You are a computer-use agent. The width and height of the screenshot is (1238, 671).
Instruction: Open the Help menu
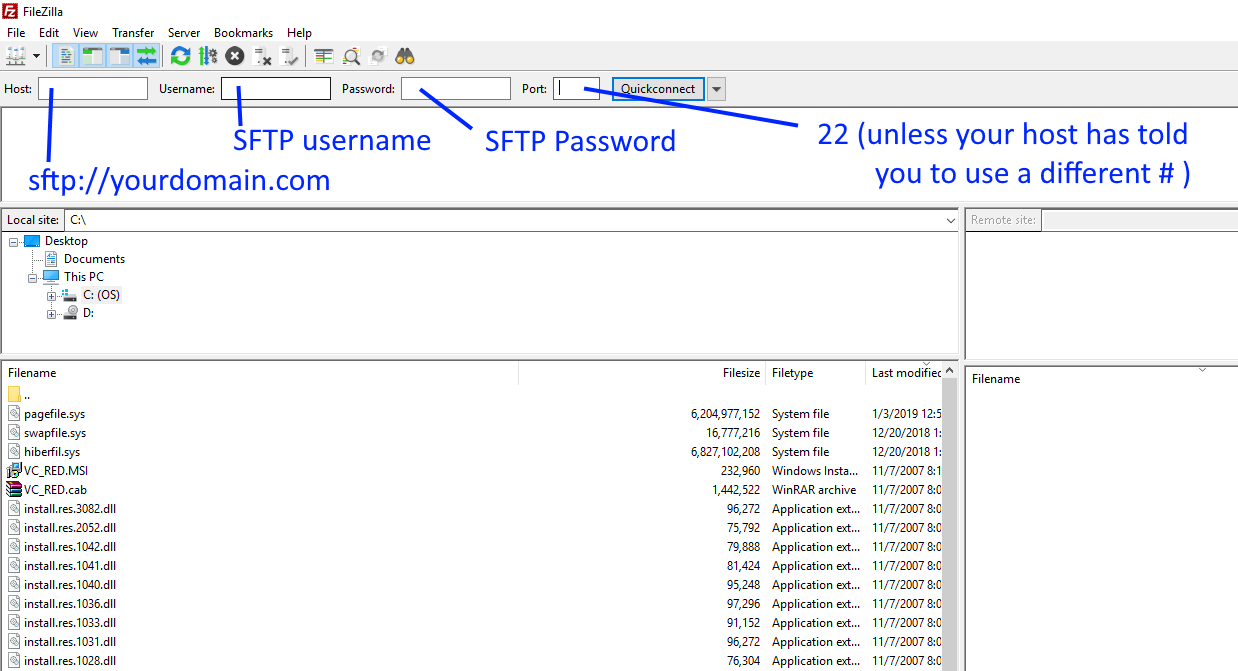pos(299,33)
